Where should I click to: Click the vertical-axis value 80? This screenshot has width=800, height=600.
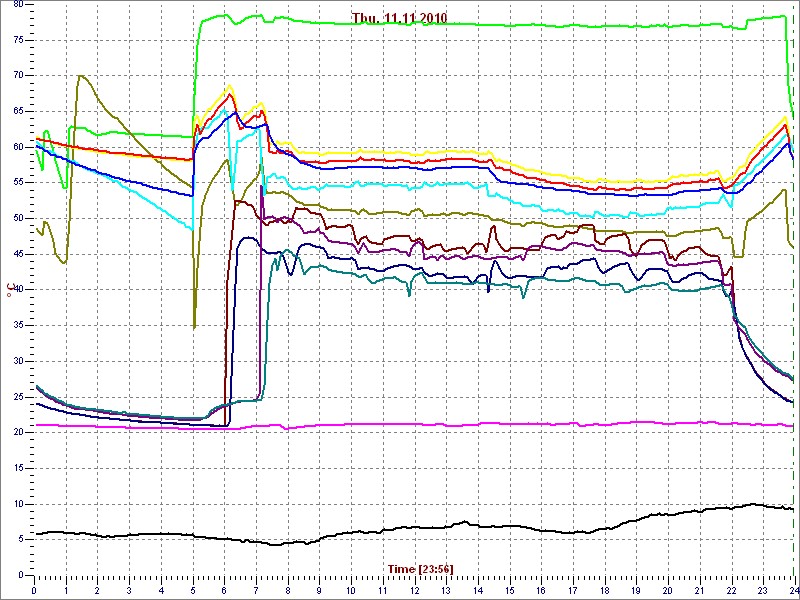[16, 4]
